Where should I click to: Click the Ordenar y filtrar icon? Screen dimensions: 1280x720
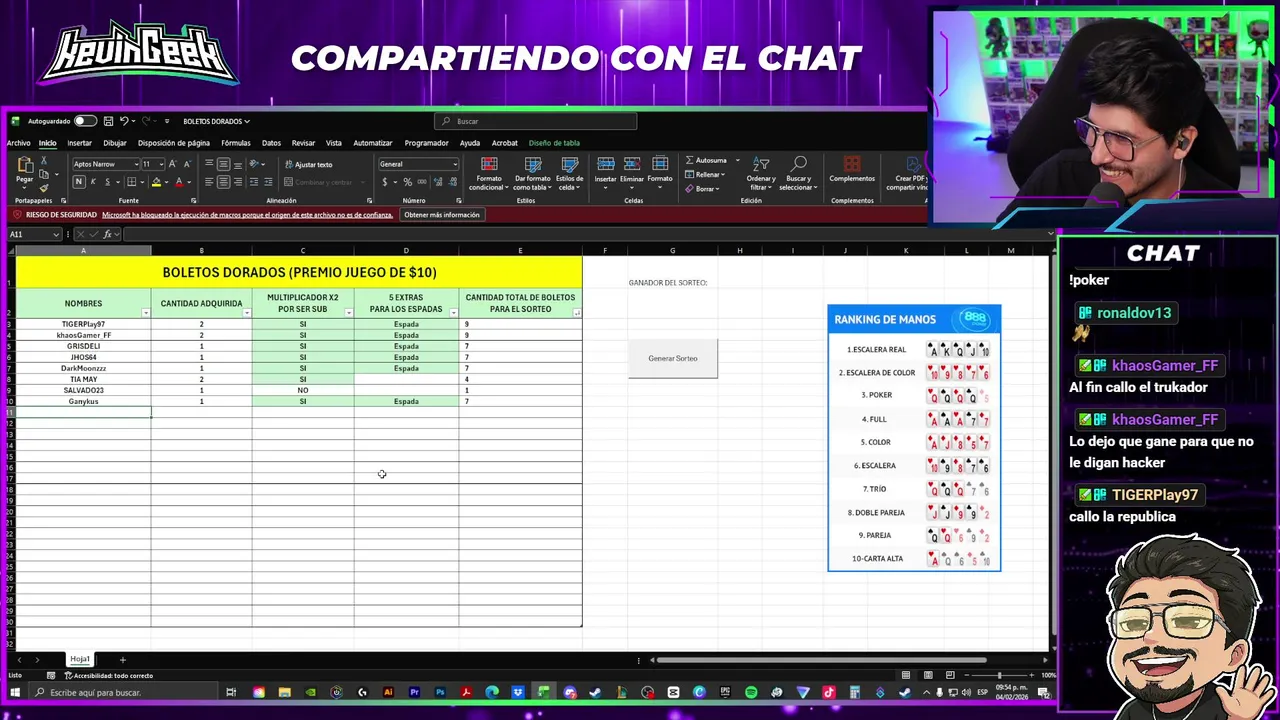click(x=761, y=172)
